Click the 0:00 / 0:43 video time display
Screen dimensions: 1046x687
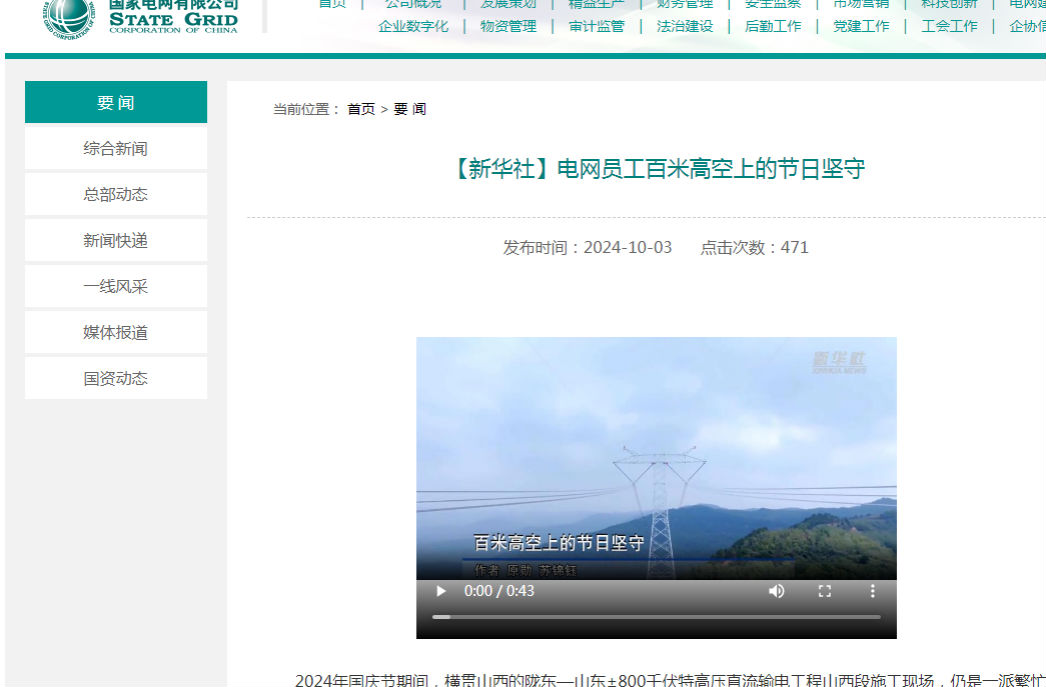(499, 591)
